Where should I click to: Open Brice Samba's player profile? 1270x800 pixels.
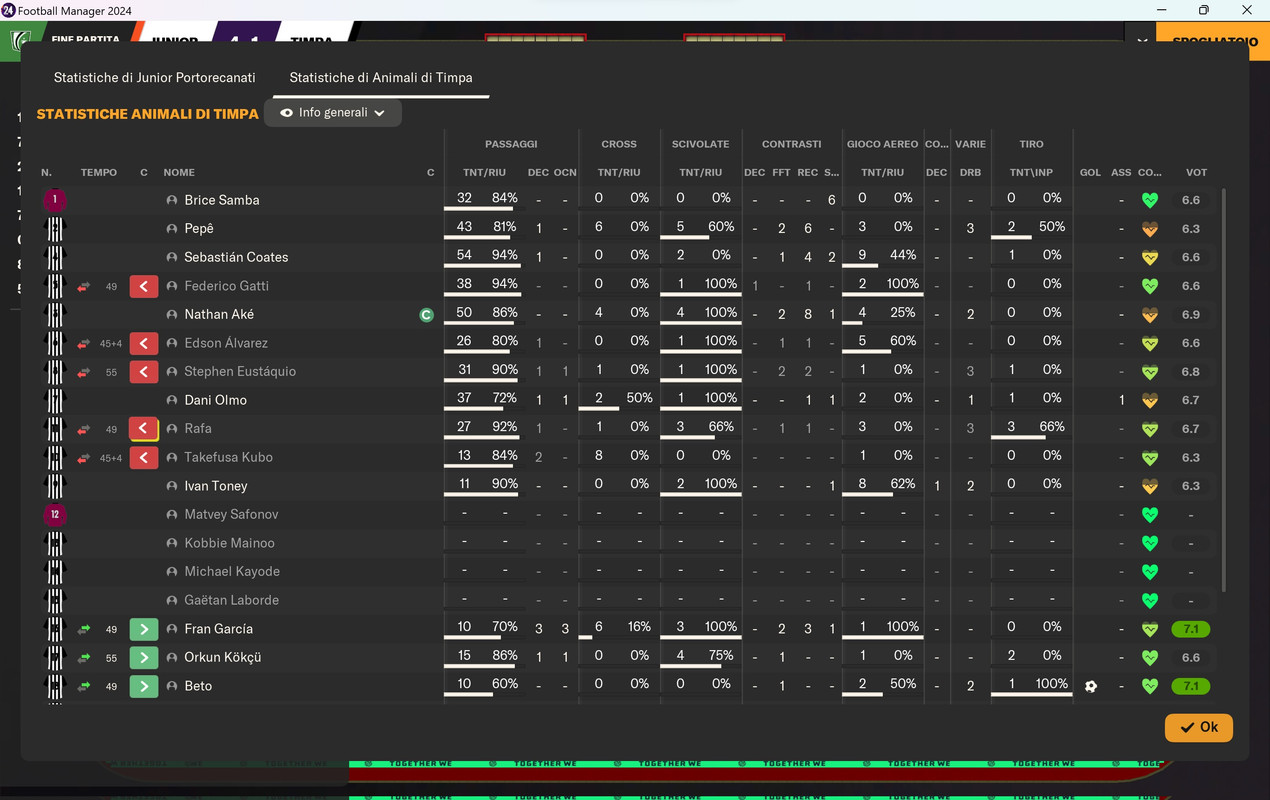tap(221, 200)
